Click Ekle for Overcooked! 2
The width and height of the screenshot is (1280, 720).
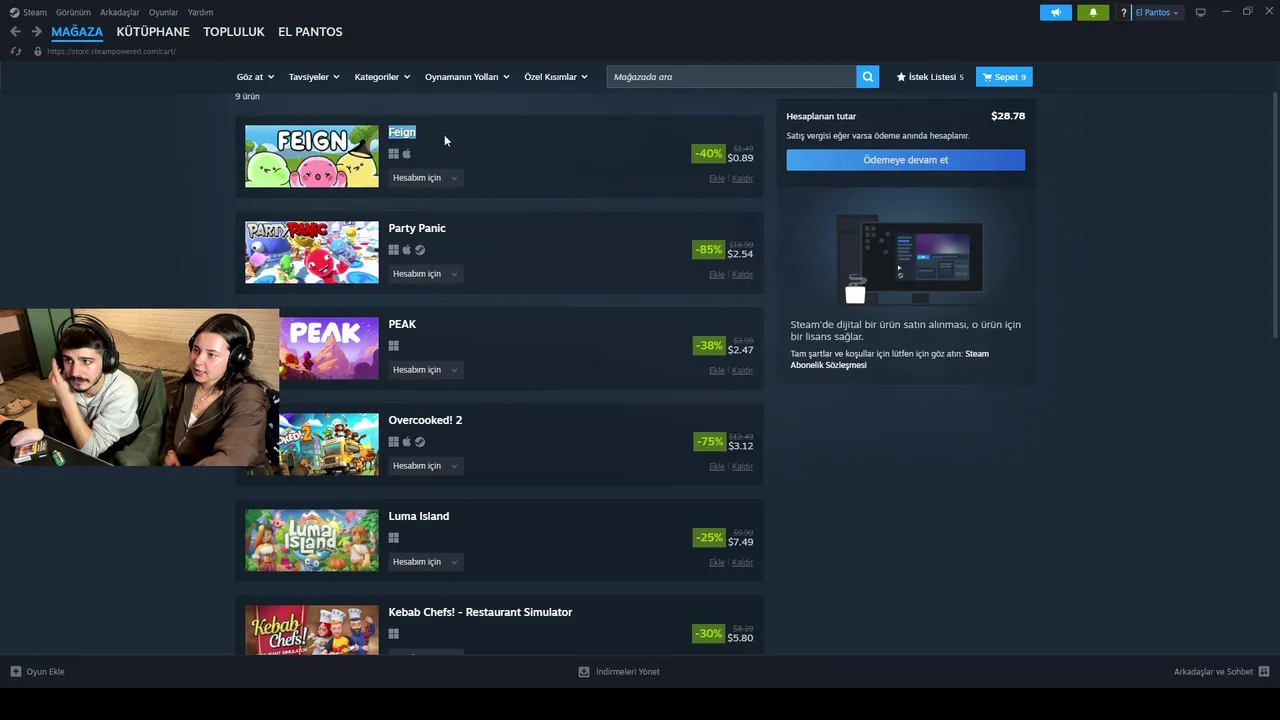click(x=717, y=467)
